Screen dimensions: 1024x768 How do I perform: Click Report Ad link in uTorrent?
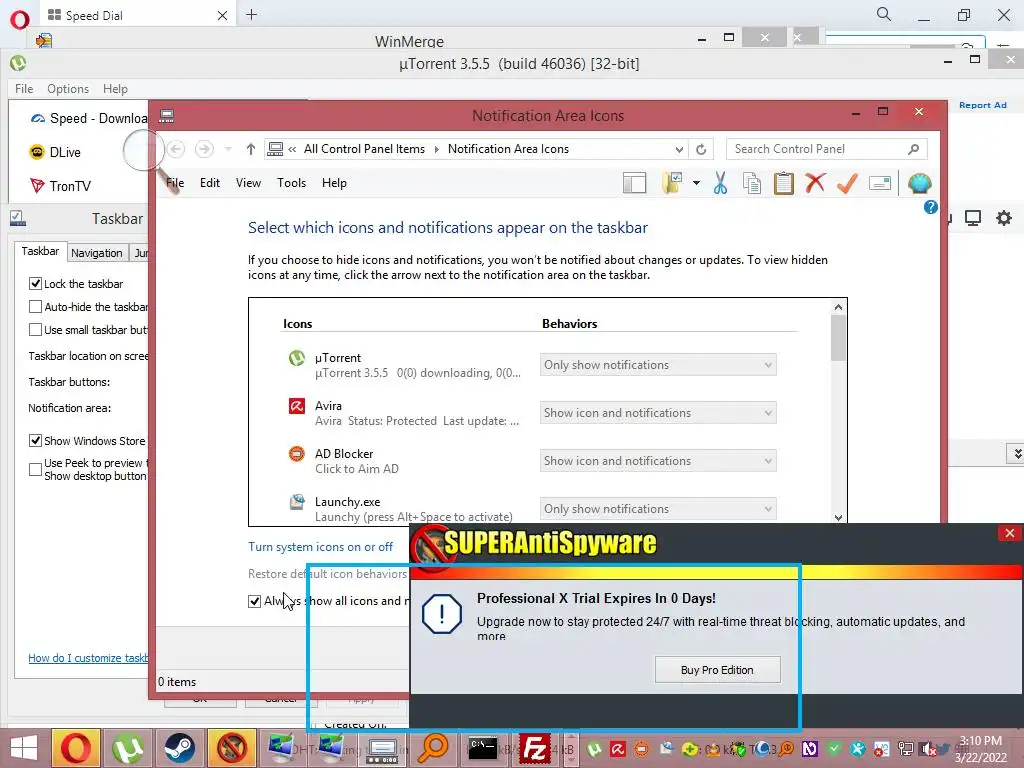982,105
